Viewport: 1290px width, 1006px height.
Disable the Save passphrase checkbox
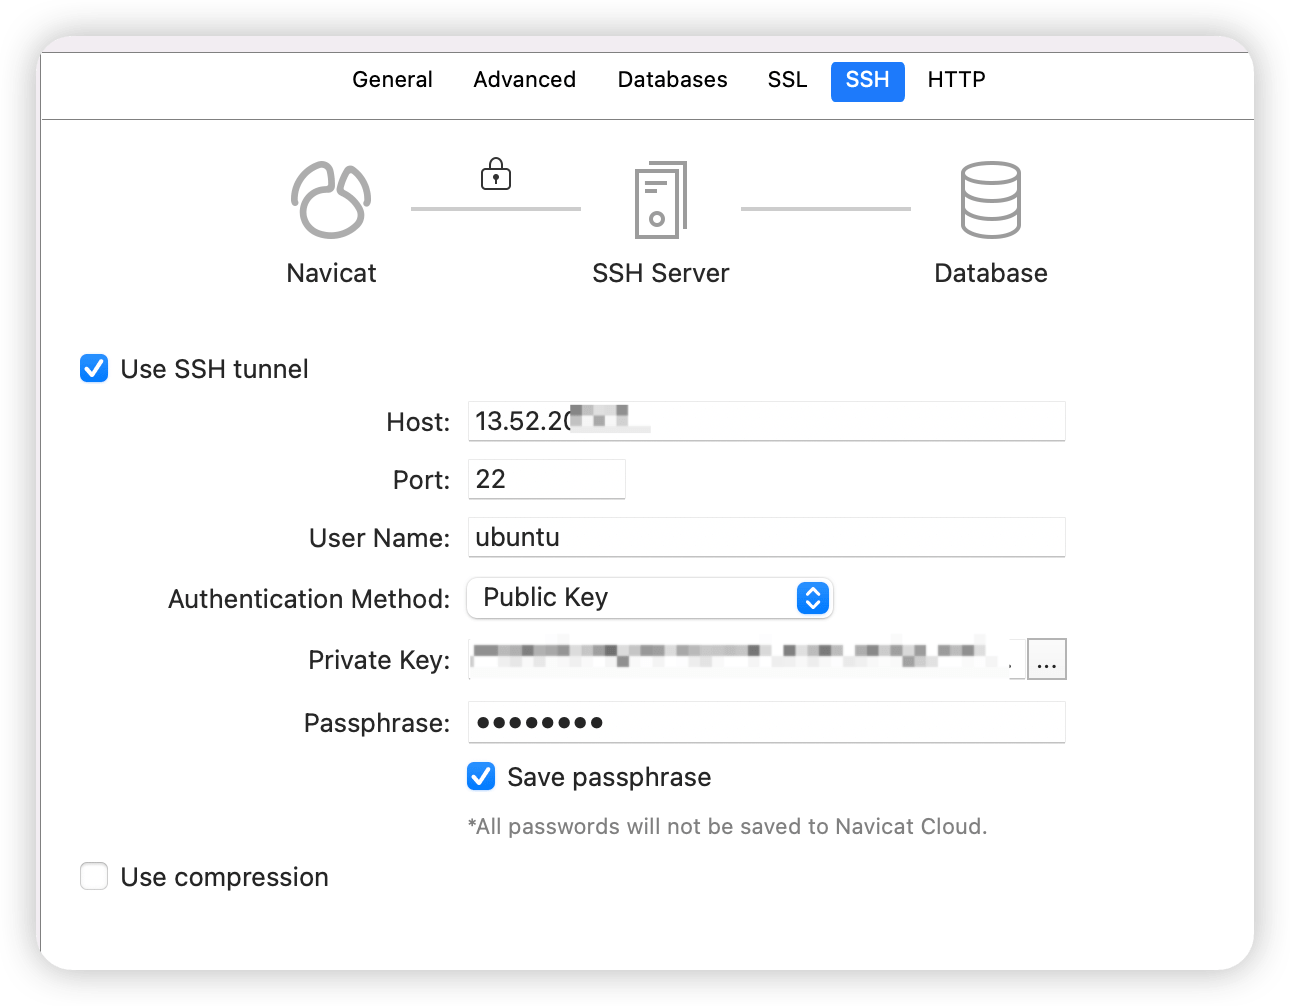[x=481, y=776]
